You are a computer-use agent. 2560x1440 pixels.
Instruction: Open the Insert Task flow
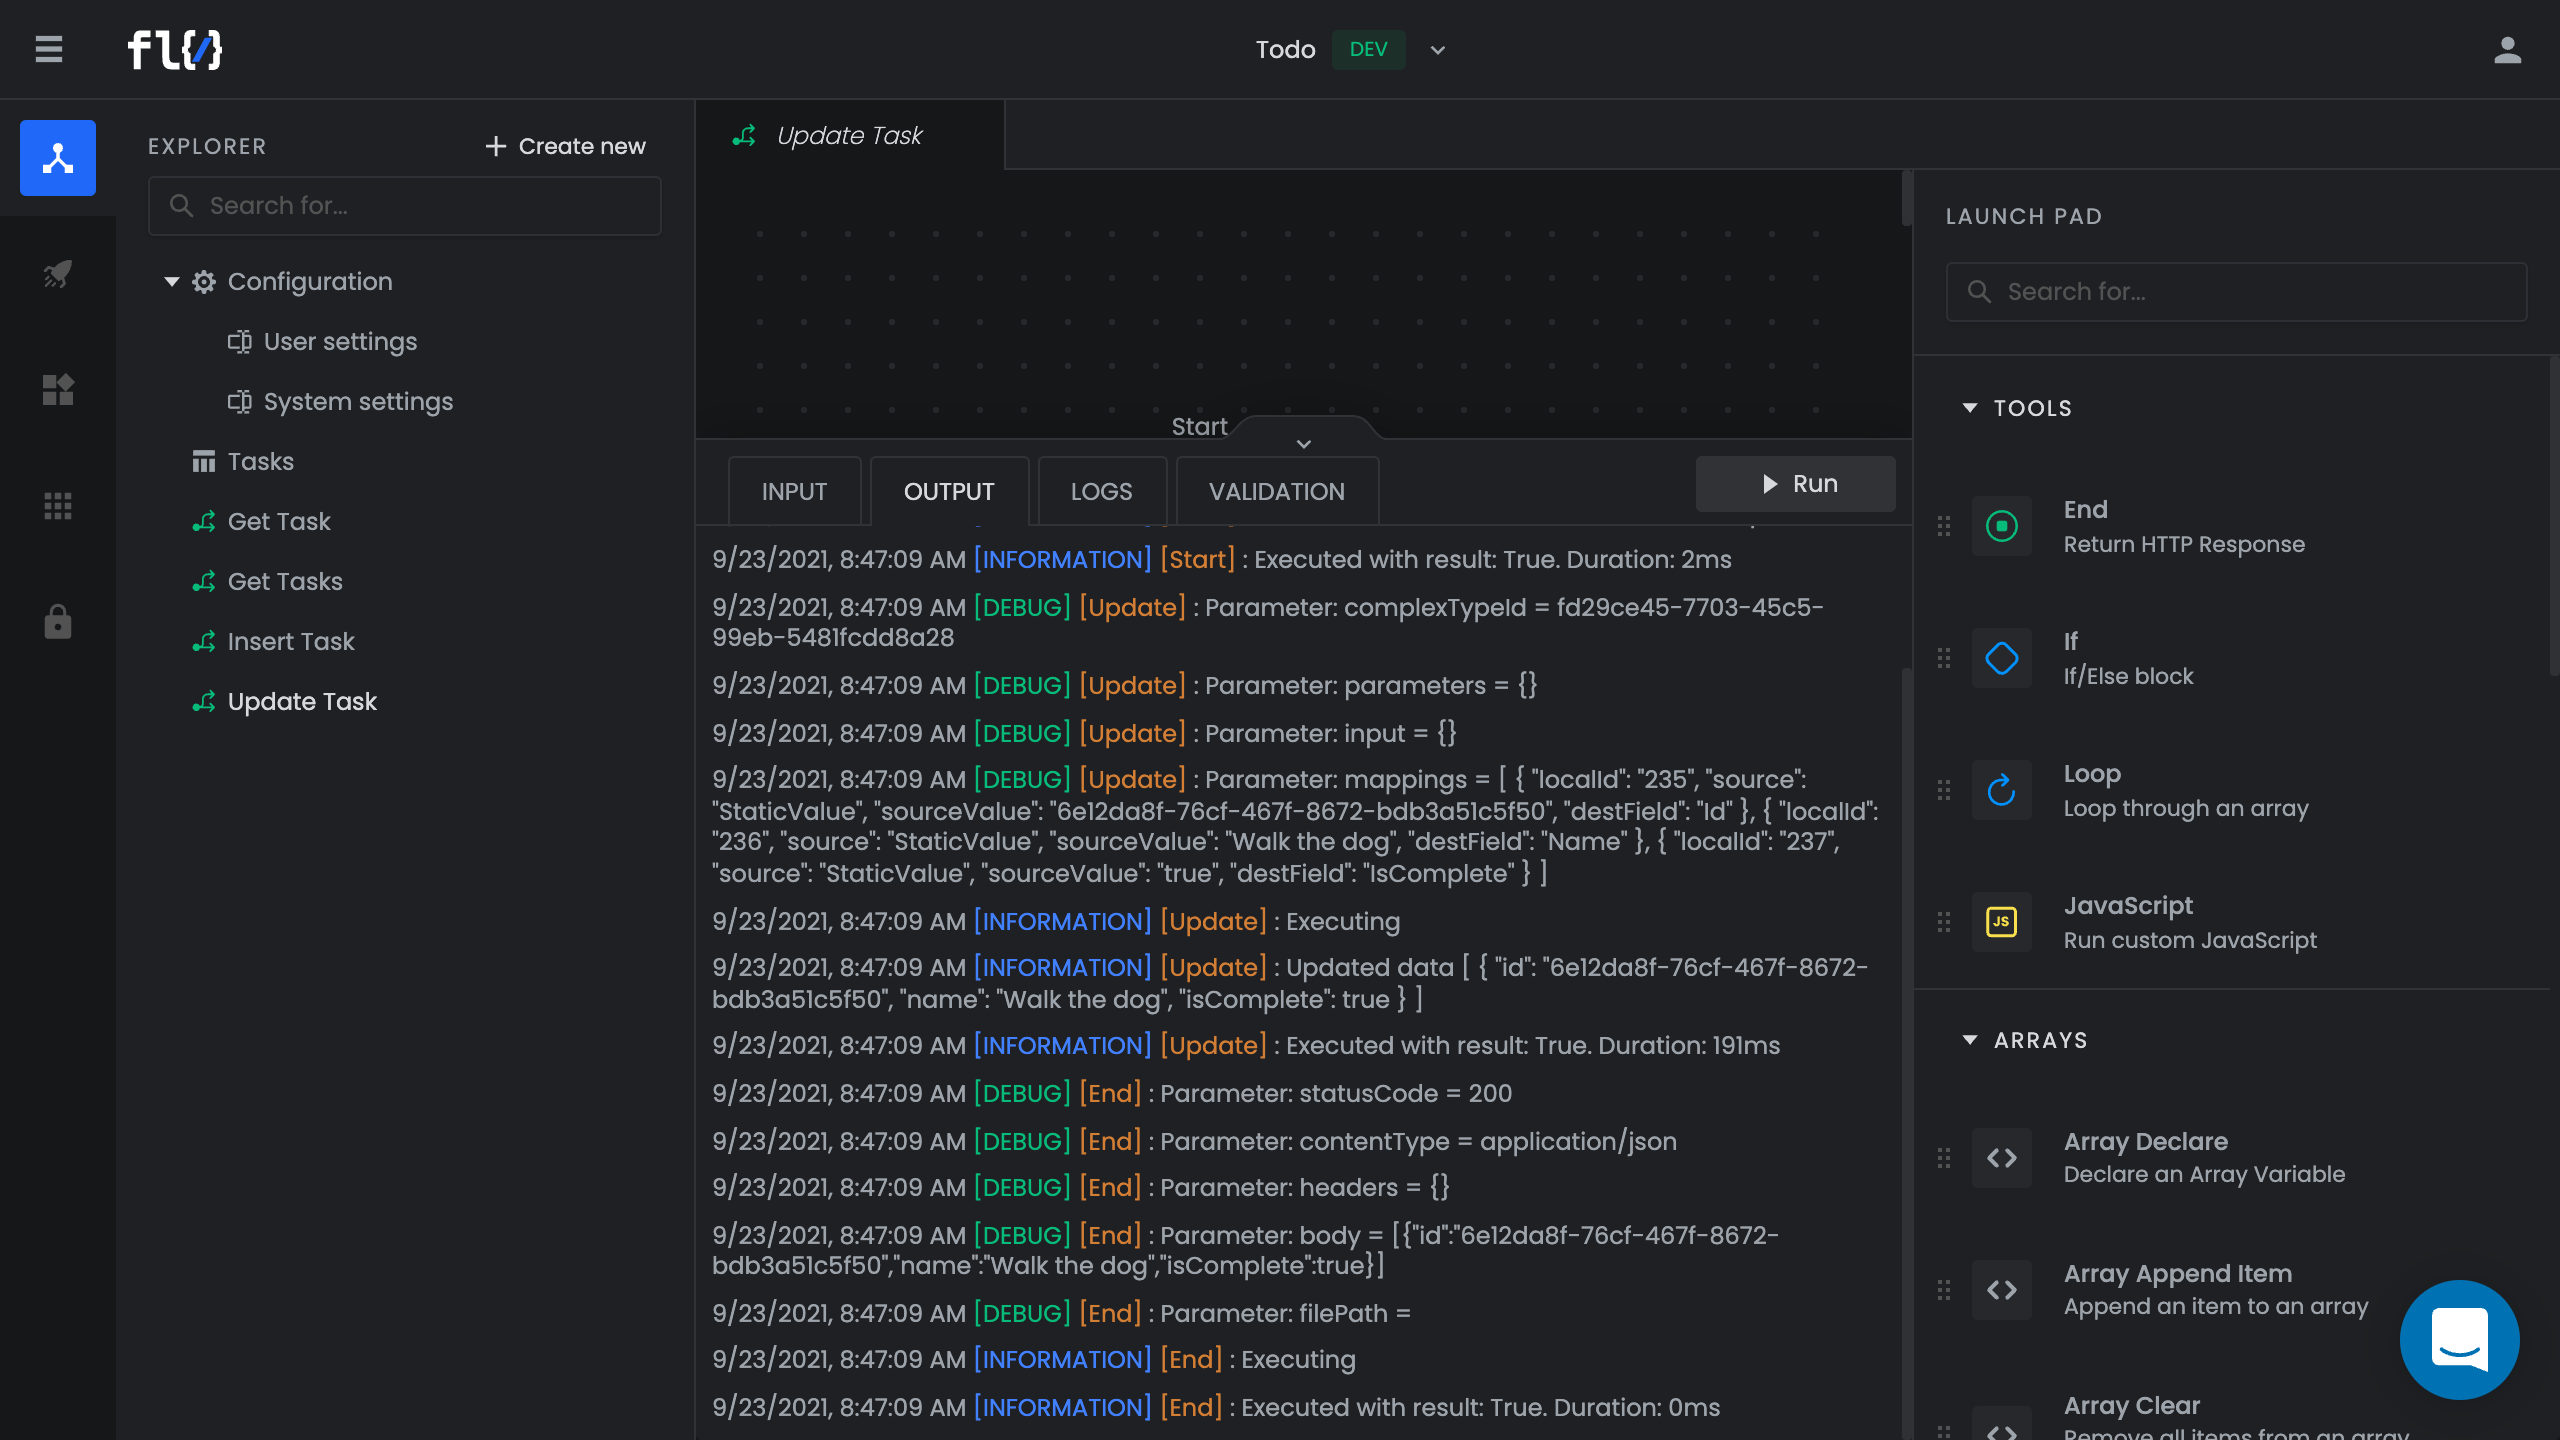coord(291,642)
